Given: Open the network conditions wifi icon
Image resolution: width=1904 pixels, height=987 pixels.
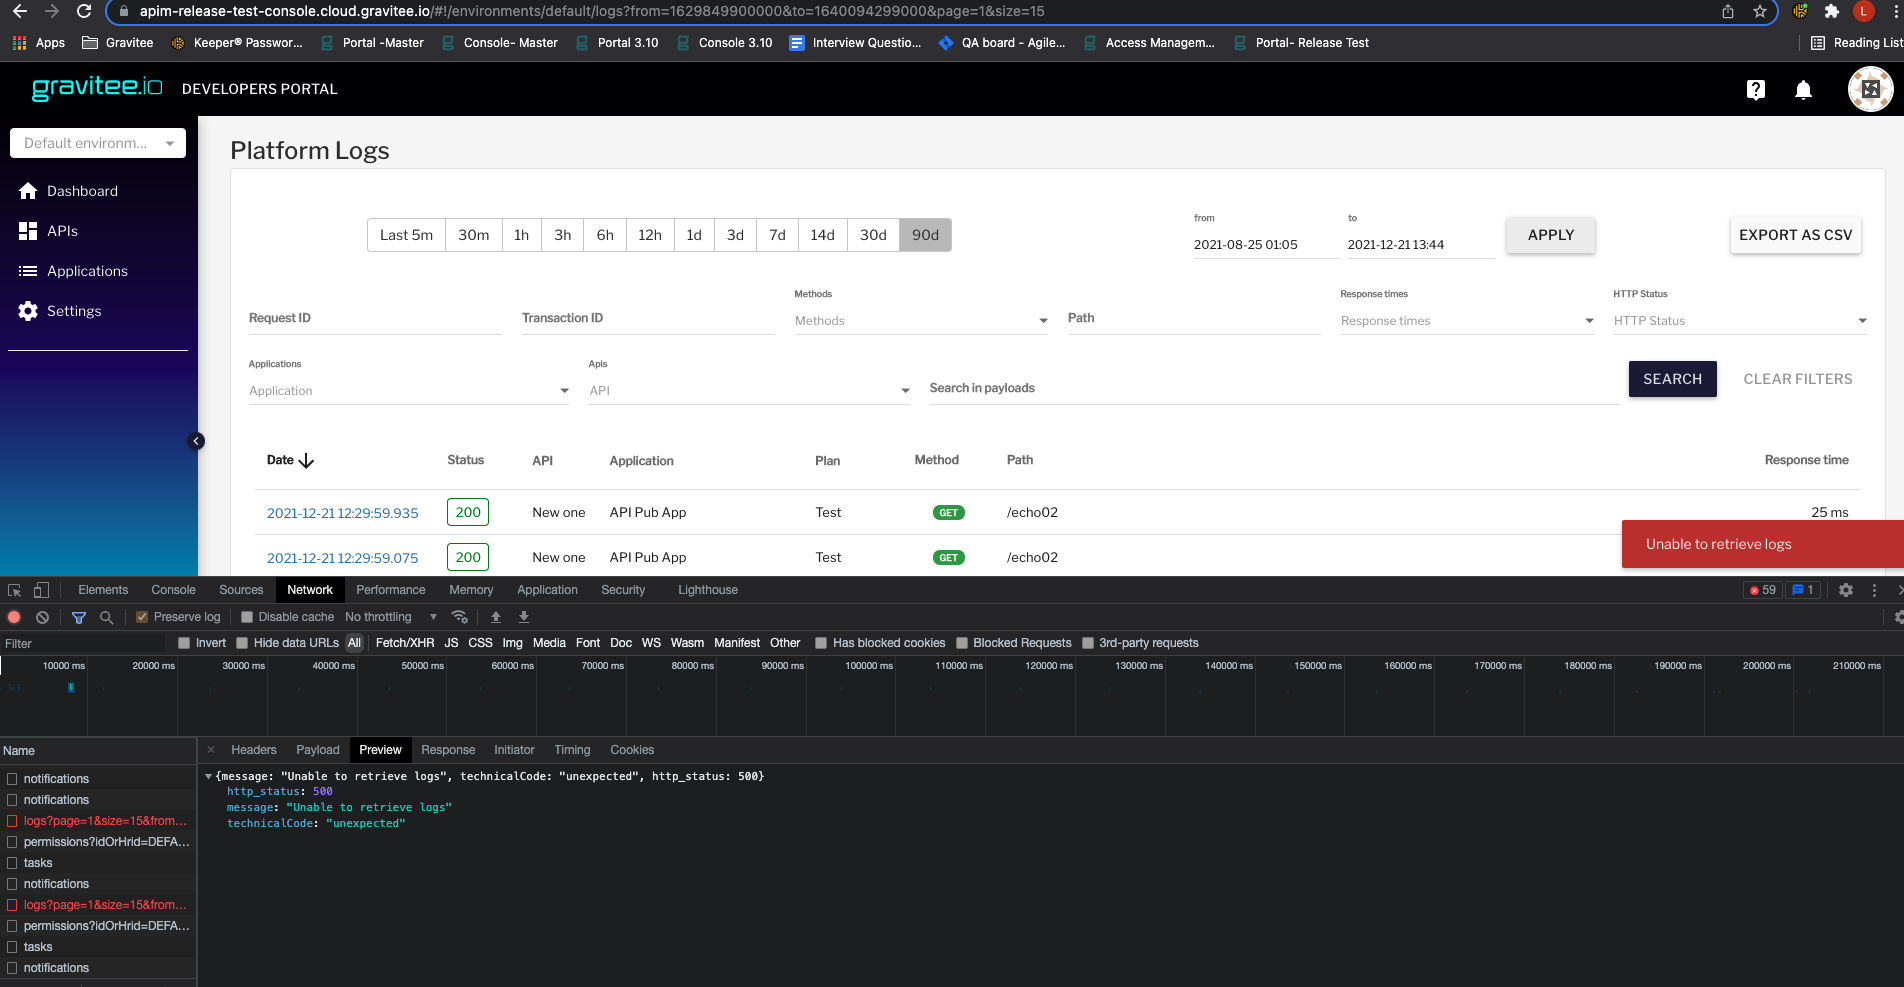Looking at the screenshot, I should [x=460, y=617].
